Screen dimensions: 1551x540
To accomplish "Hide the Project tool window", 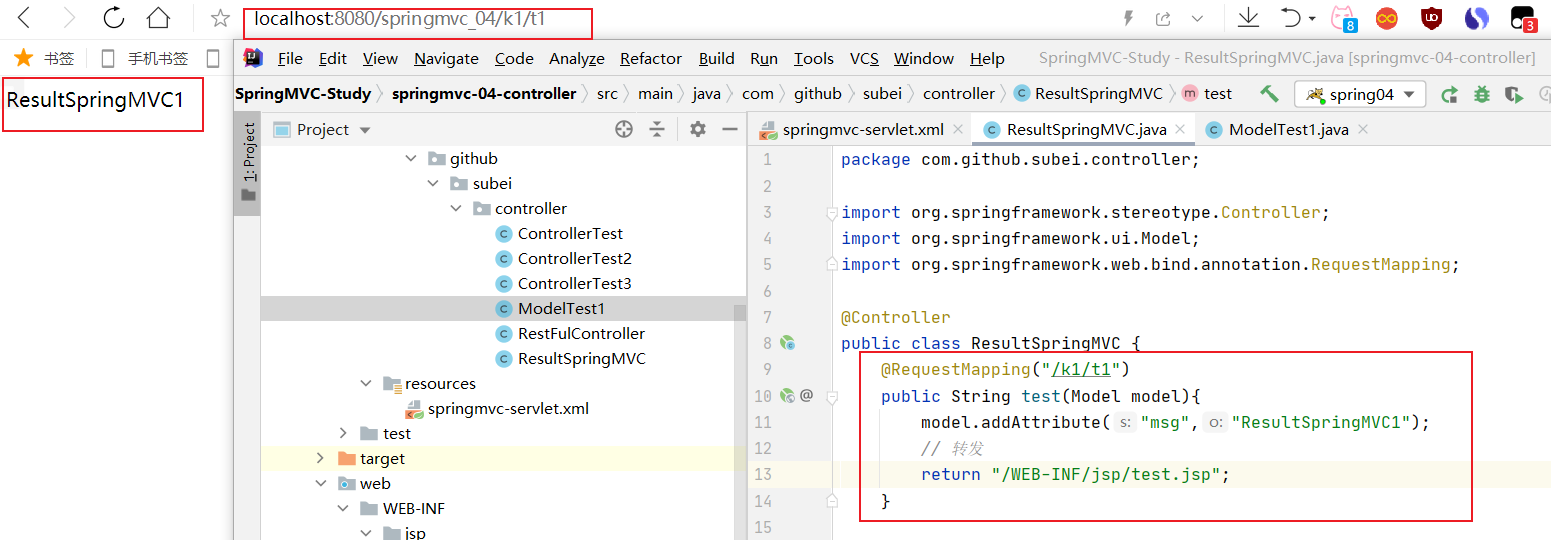I will 730,129.
